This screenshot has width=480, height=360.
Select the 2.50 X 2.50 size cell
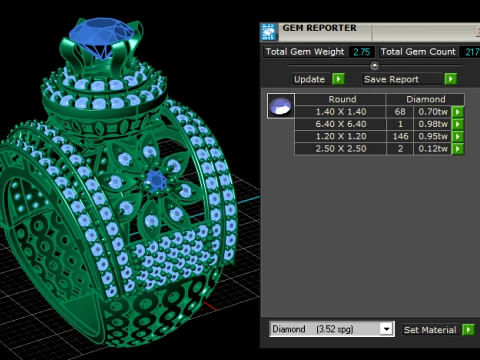pyautogui.click(x=340, y=149)
